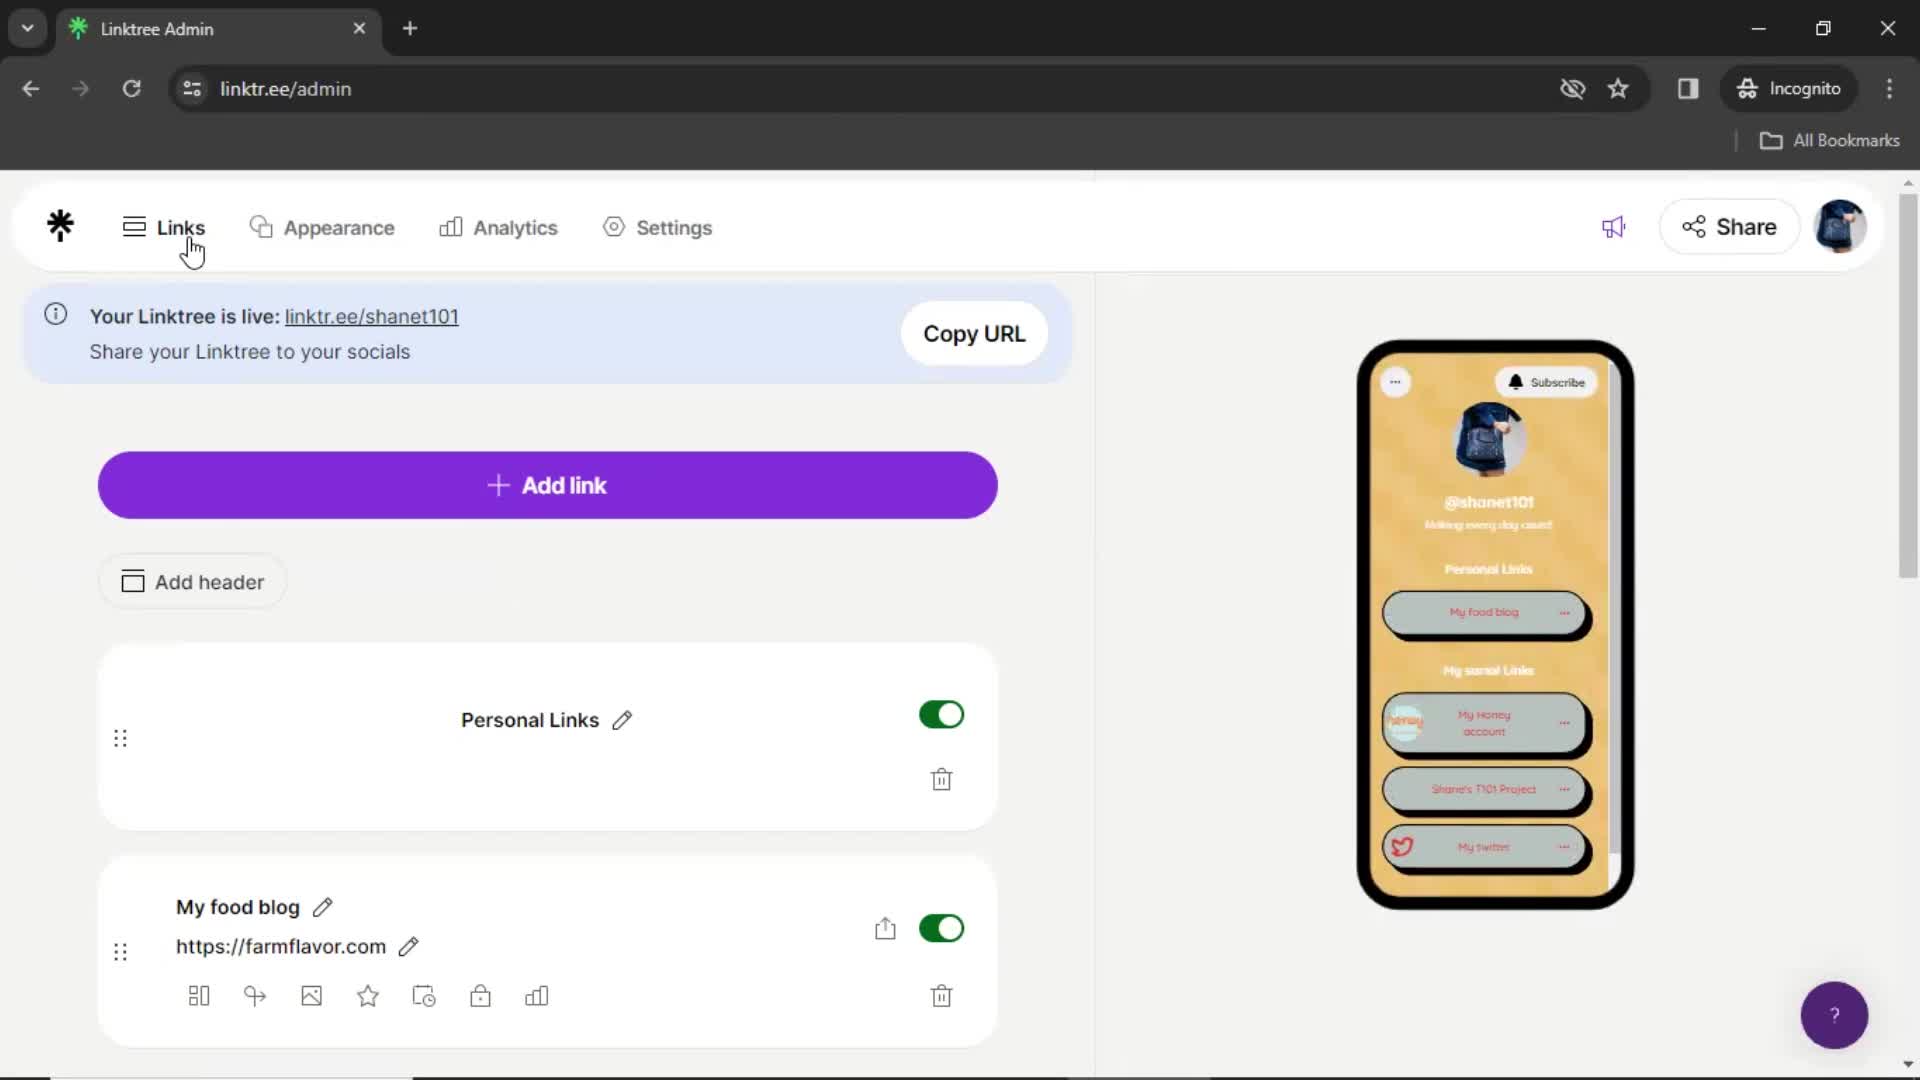1920x1080 pixels.
Task: Click the upload/share icon on My food blog
Action: (x=885, y=927)
